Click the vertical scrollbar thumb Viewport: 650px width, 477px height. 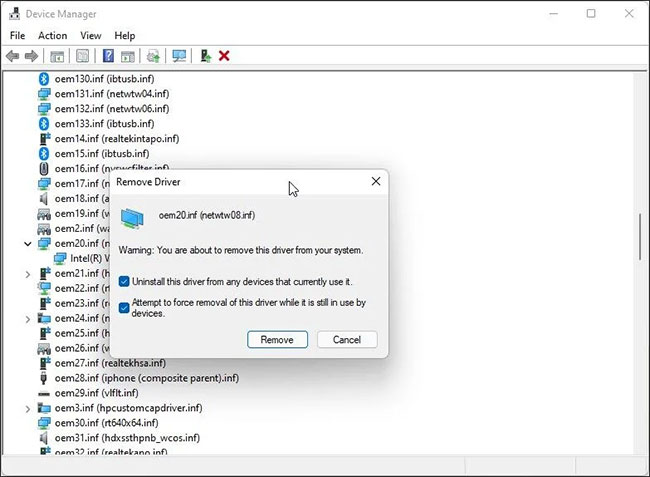point(640,237)
